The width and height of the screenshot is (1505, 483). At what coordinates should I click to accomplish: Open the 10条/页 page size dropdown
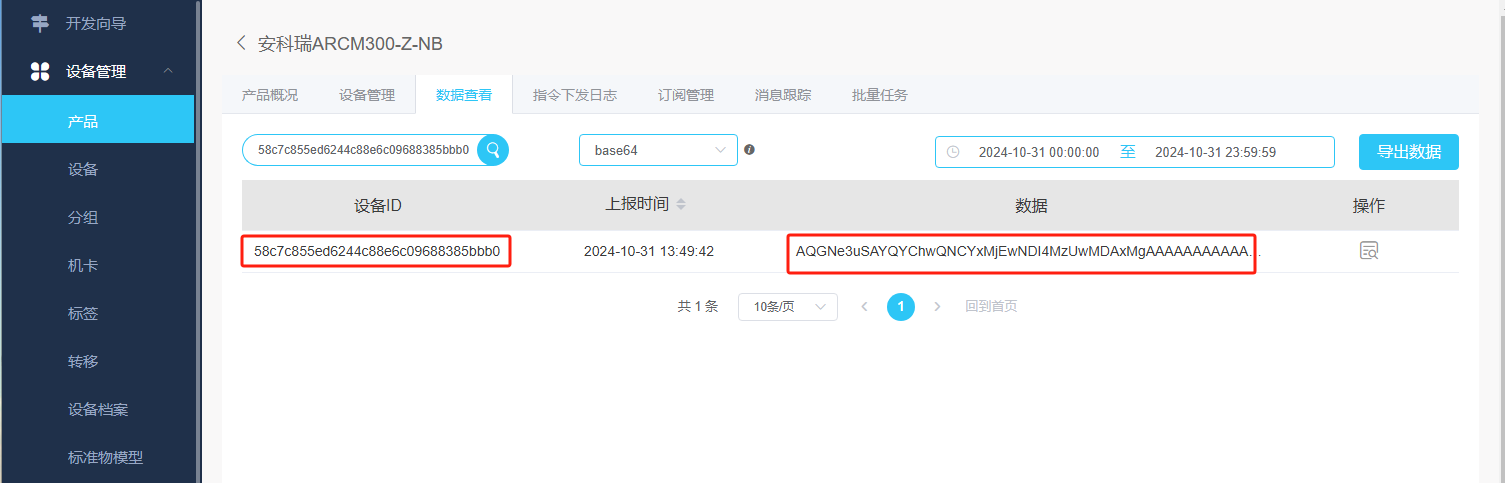787,307
